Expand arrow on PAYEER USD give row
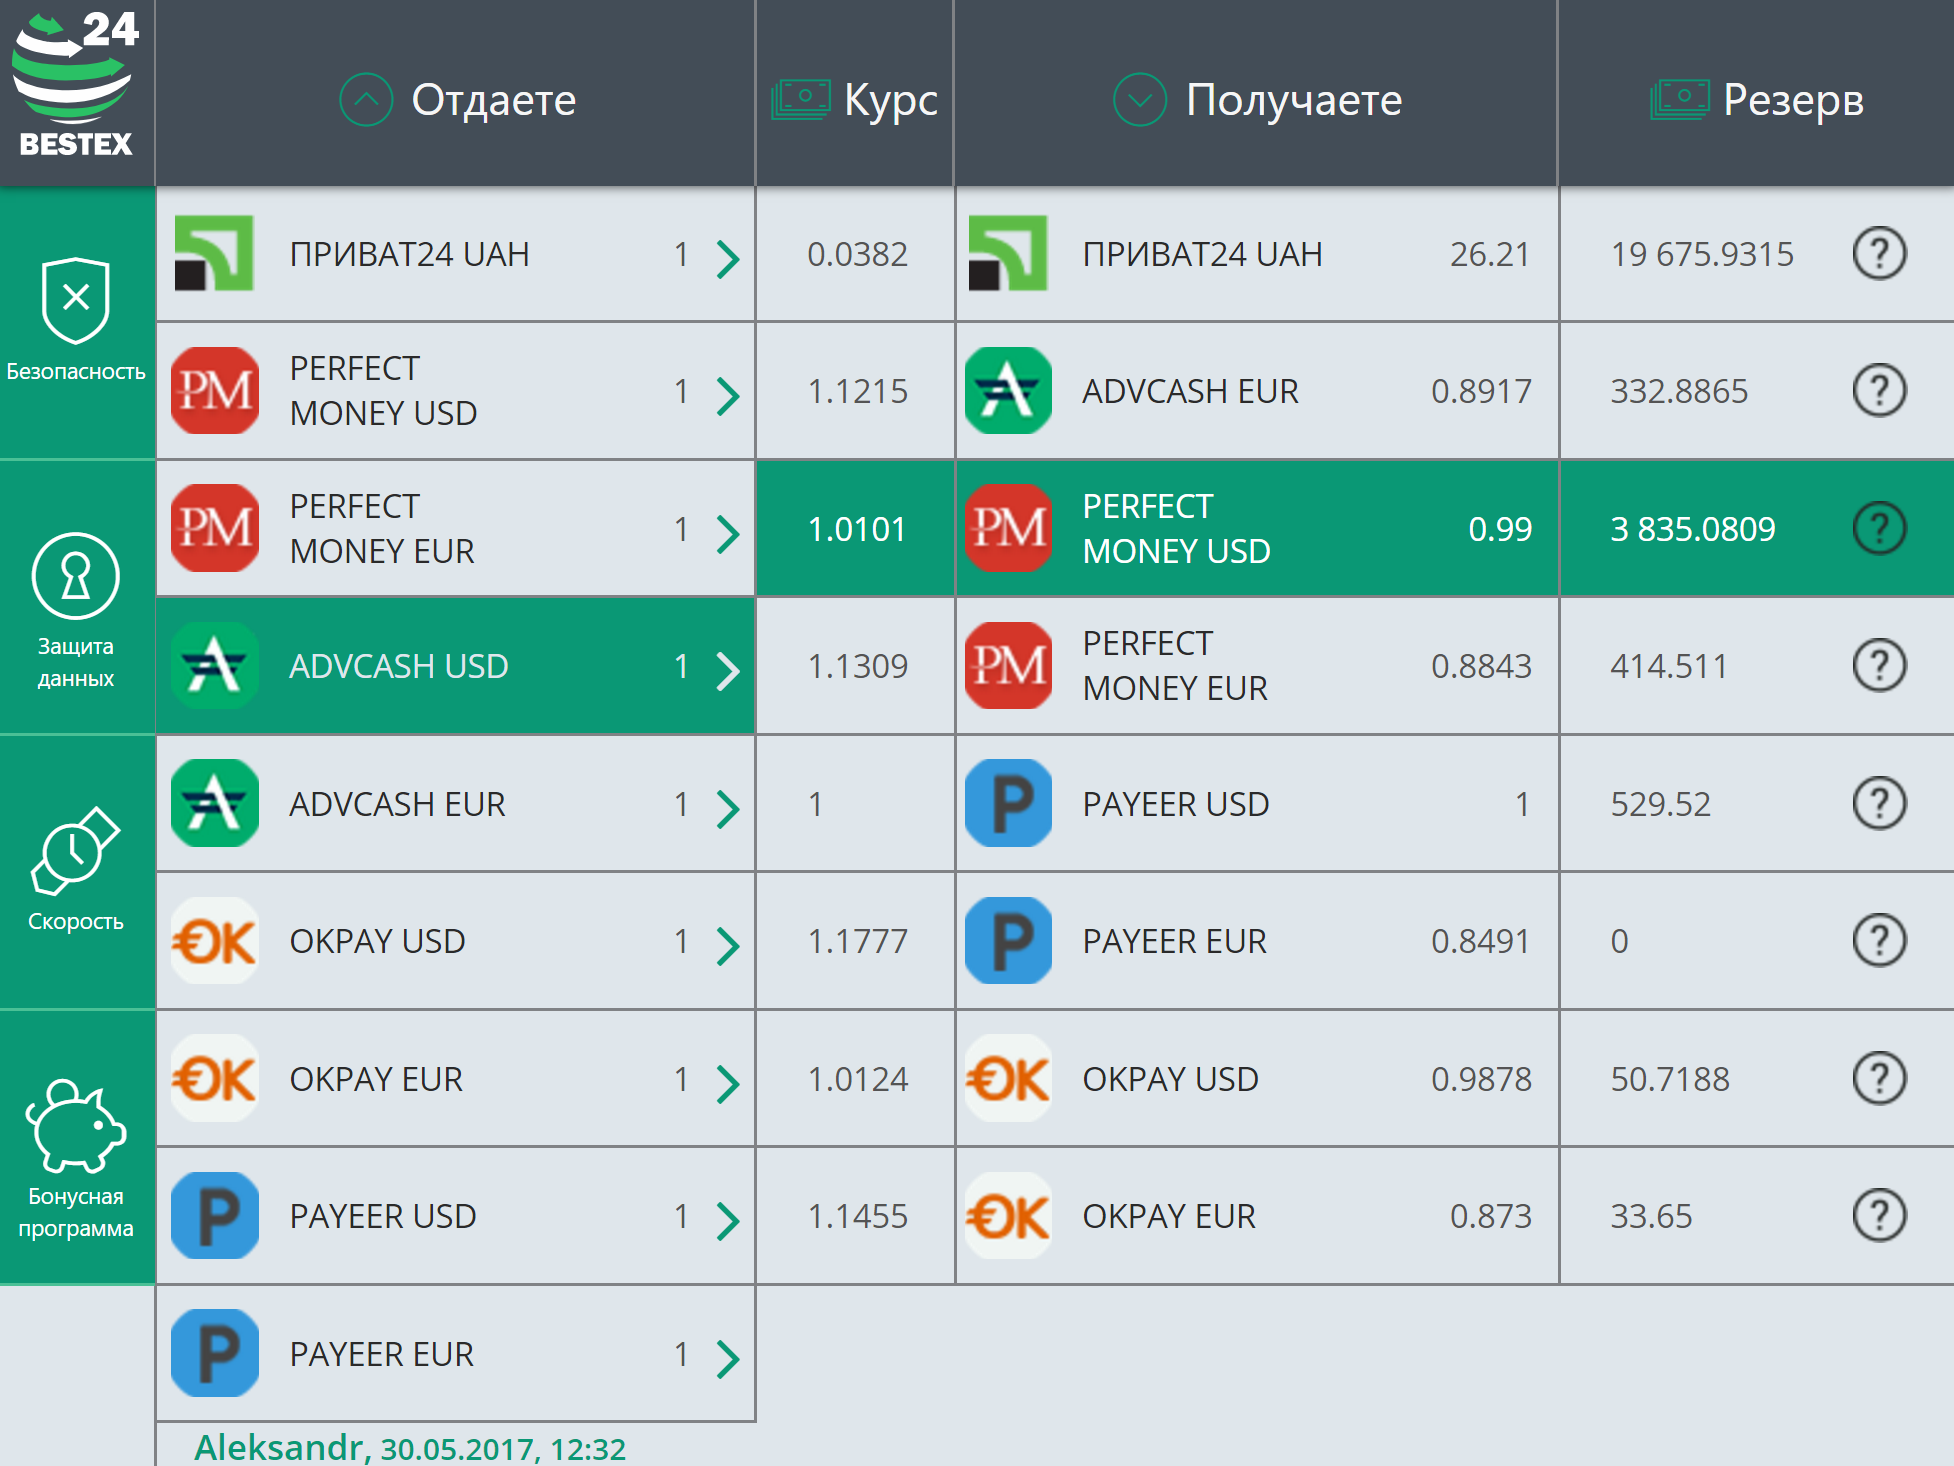 (x=728, y=1220)
